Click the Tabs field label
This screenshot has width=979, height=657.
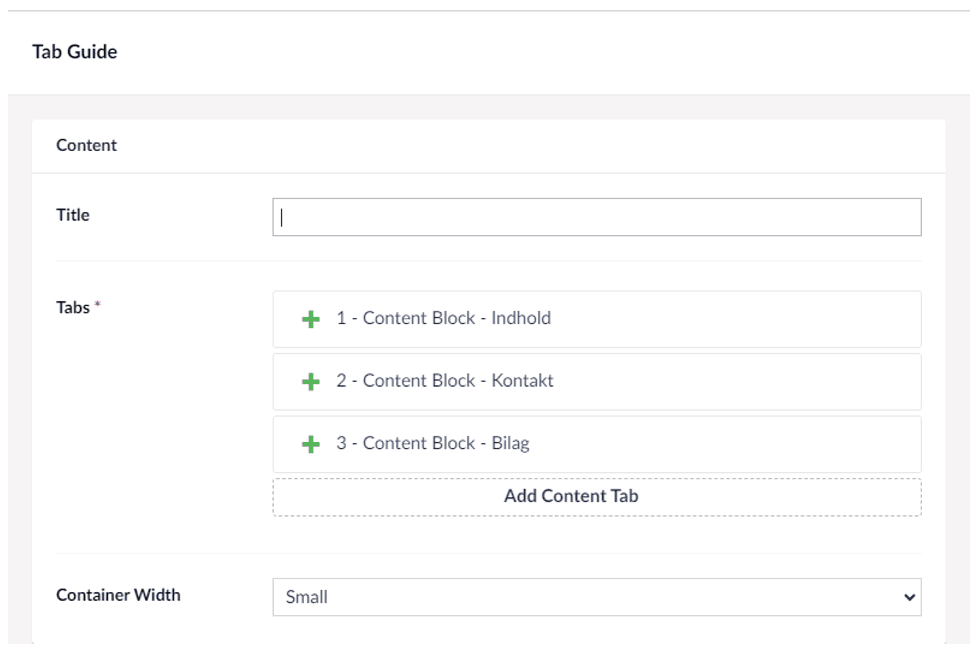tap(73, 307)
